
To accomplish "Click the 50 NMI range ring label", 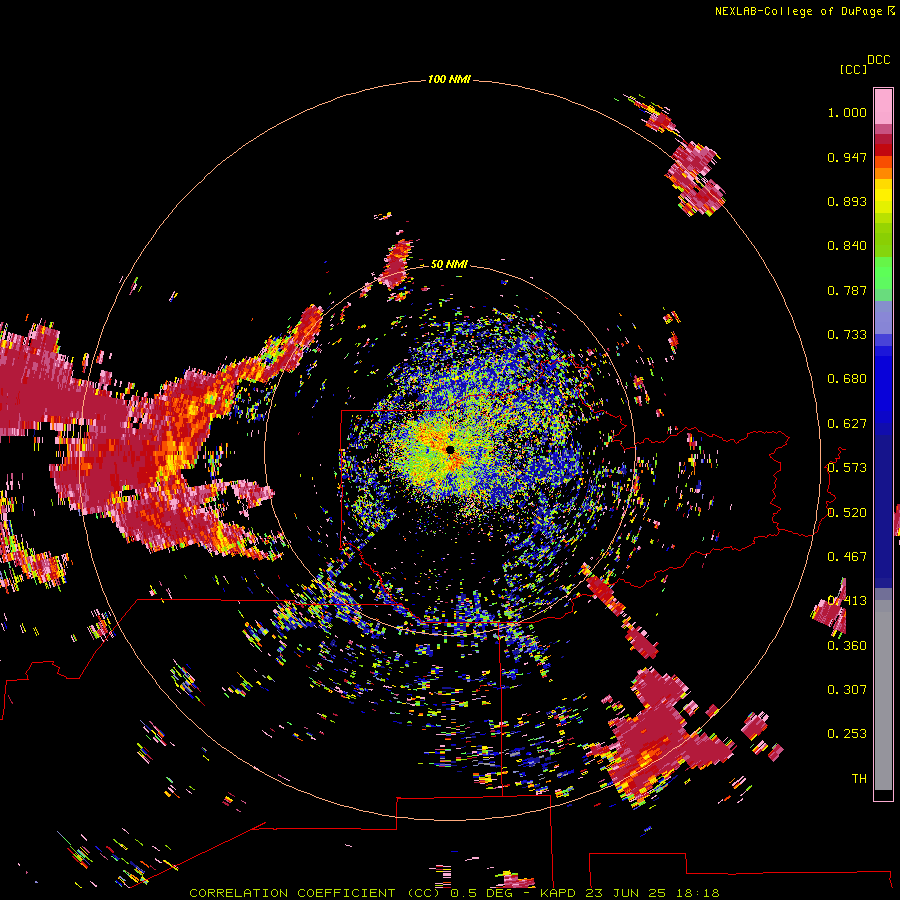I will pos(449,264).
